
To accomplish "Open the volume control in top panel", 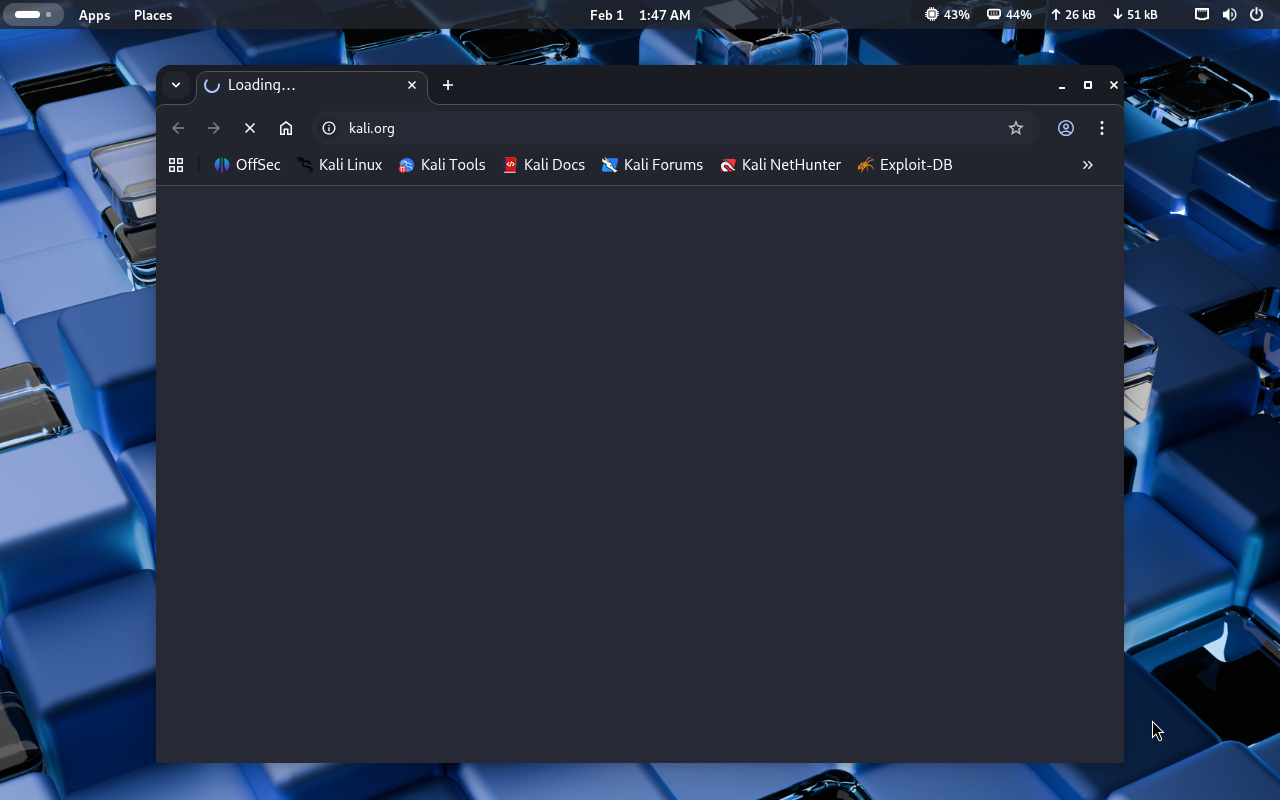I will [1229, 15].
